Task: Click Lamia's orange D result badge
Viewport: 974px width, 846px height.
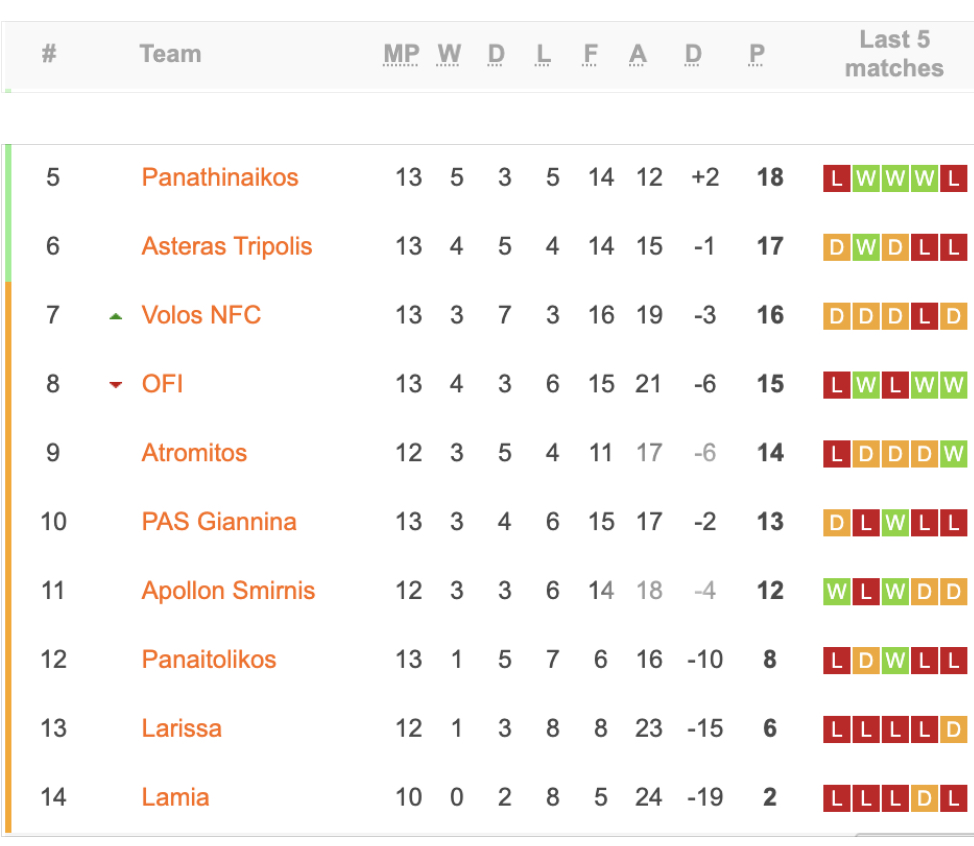Action: (x=924, y=798)
